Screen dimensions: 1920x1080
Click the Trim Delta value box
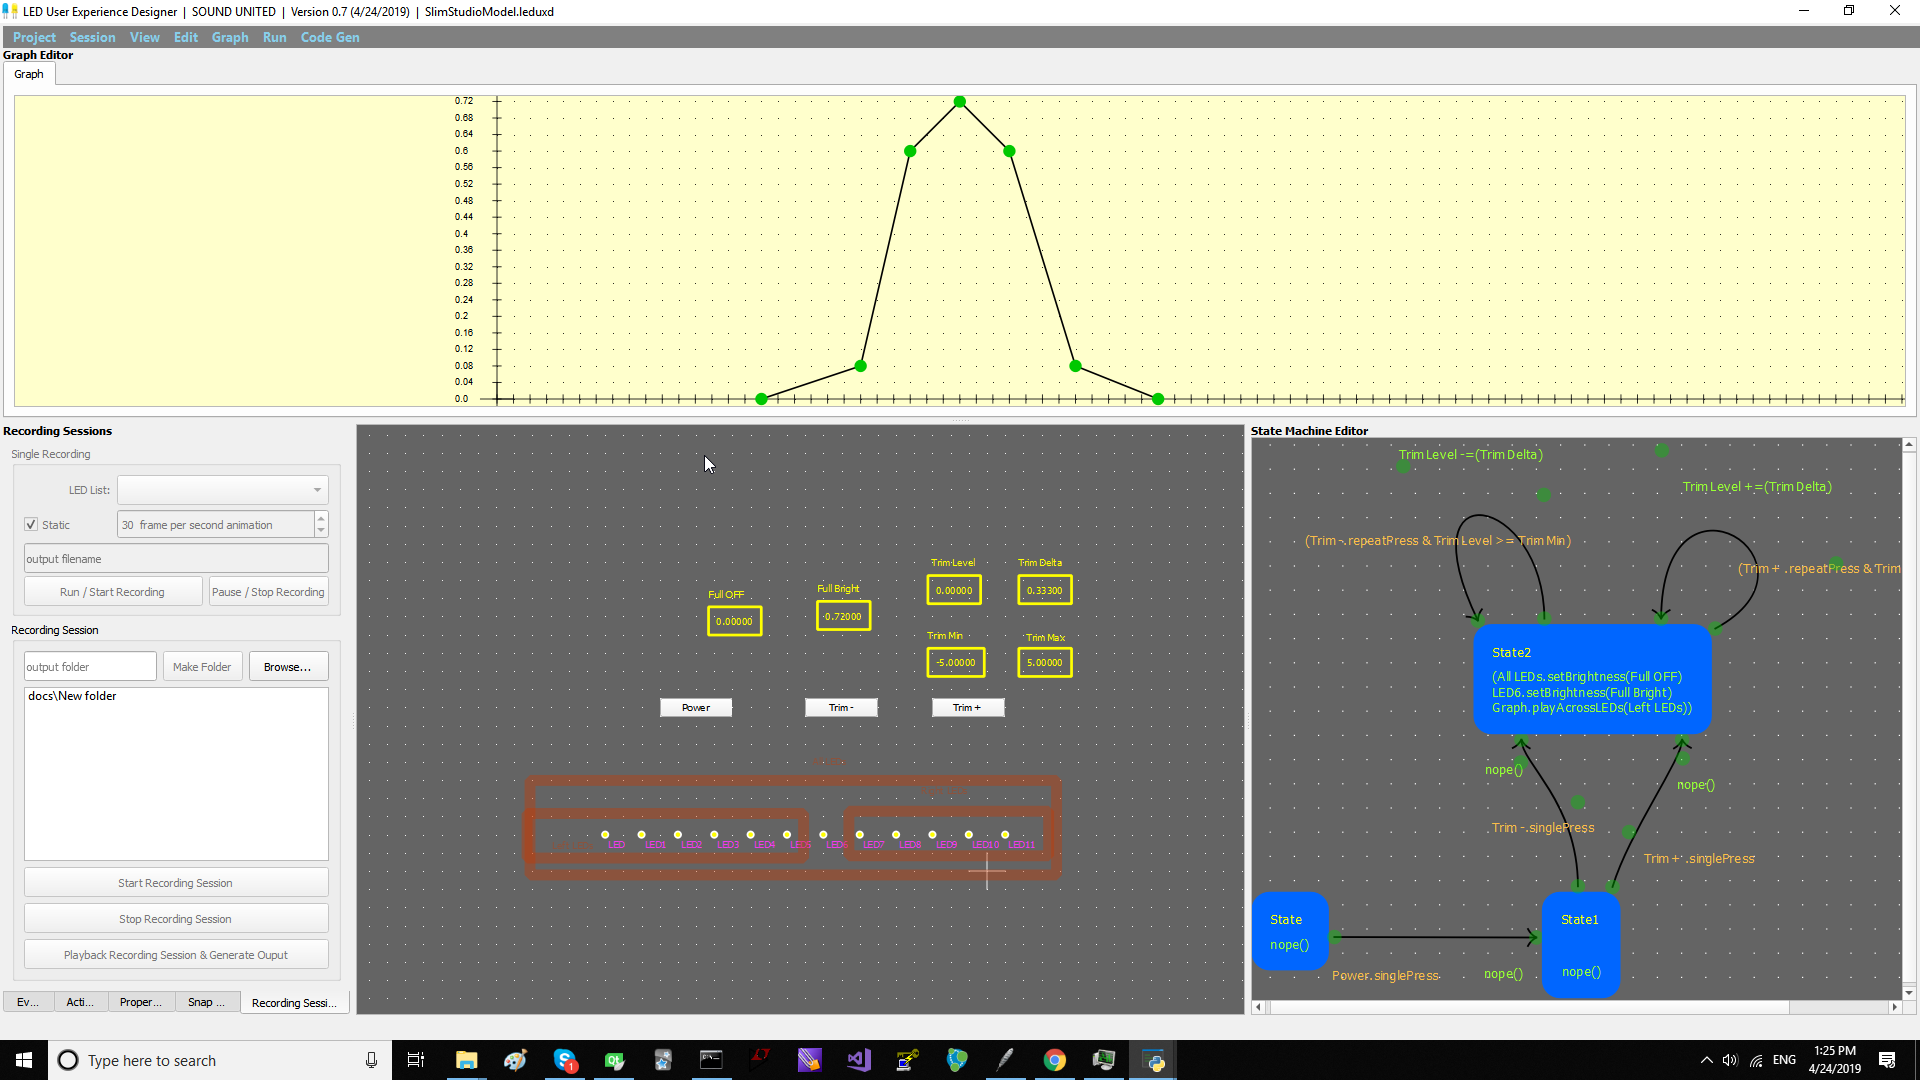pos(1043,589)
